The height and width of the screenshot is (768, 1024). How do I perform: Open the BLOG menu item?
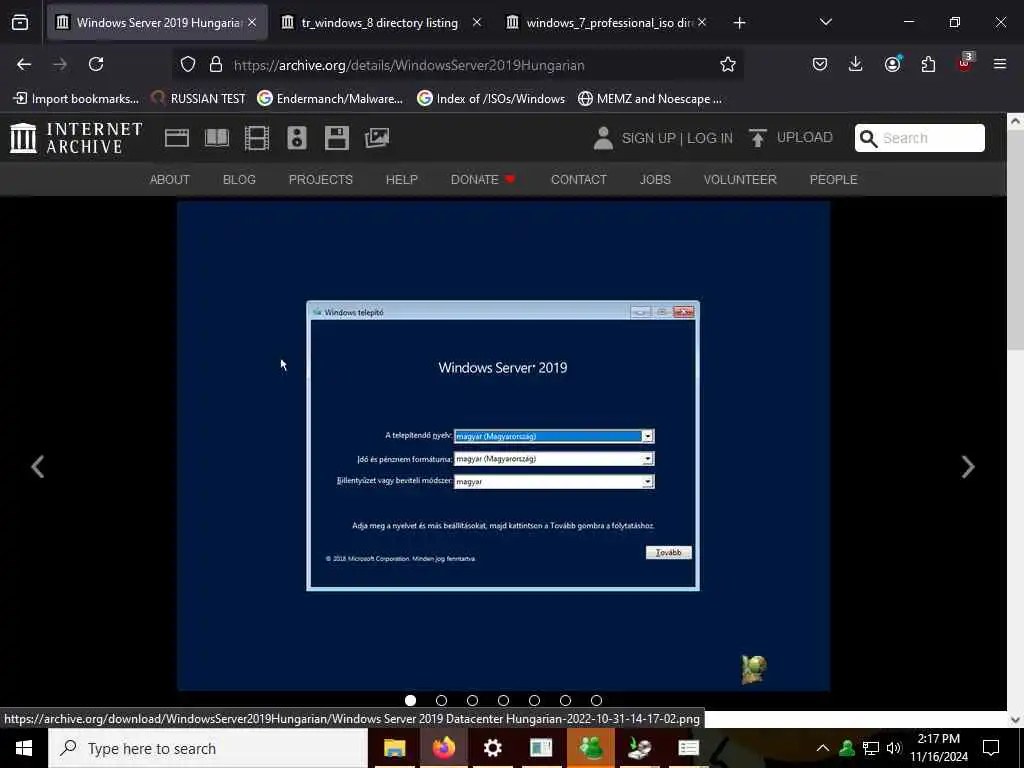point(239,180)
